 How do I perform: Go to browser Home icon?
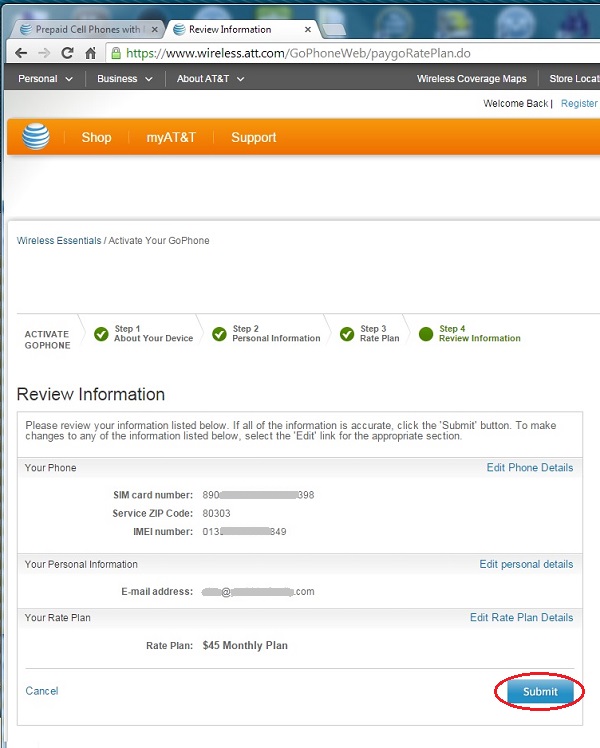pos(91,53)
